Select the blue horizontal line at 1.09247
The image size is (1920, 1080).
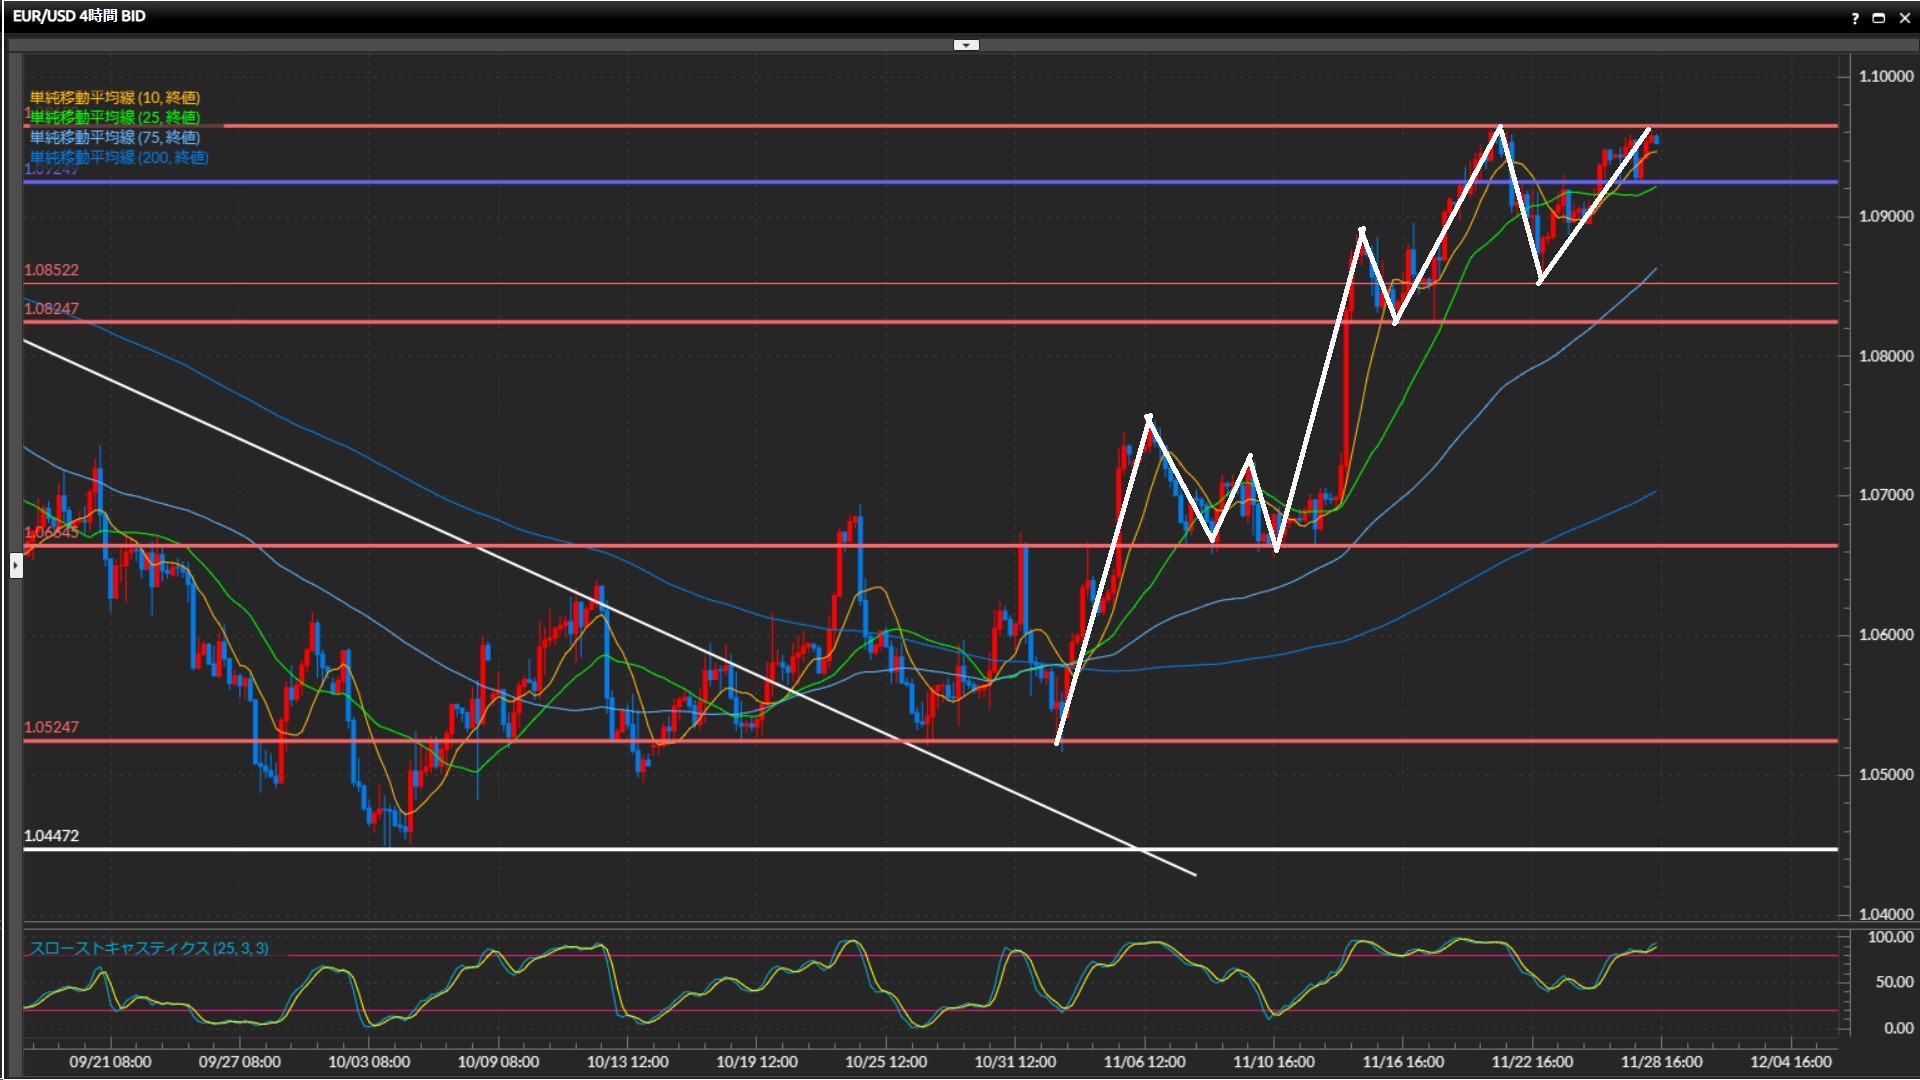tap(700, 182)
